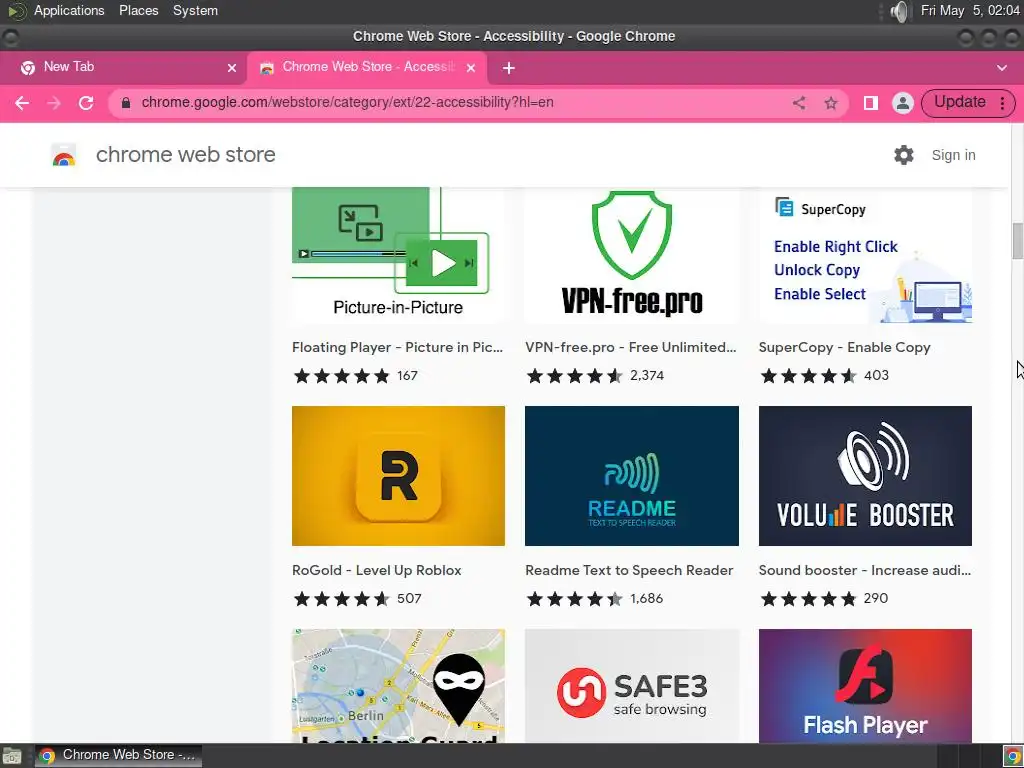The image size is (1024, 768).
Task: Open Flash Player thumbnail
Action: [x=865, y=686]
